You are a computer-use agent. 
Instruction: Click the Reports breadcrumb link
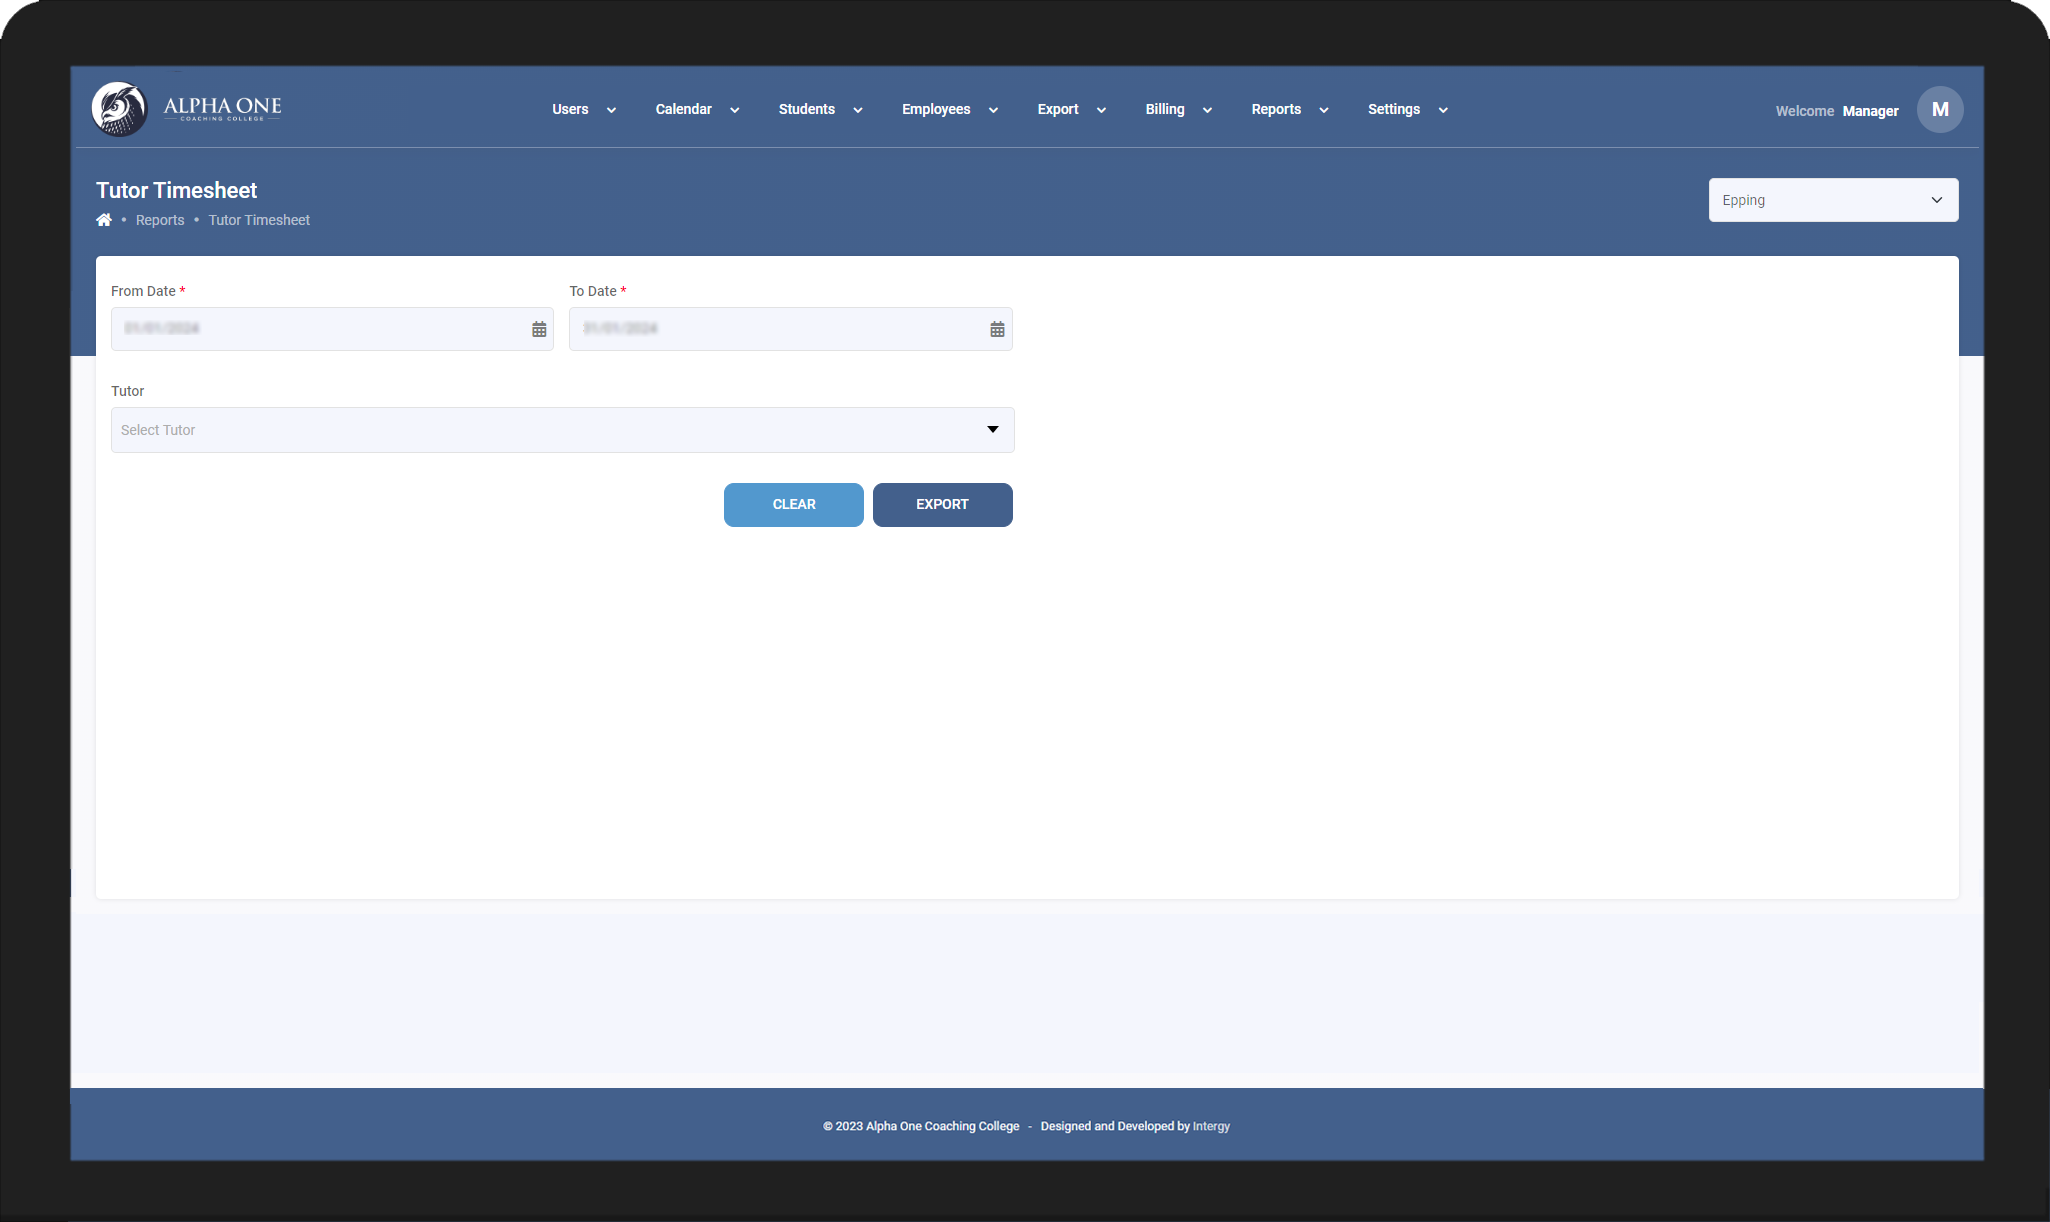coord(160,220)
